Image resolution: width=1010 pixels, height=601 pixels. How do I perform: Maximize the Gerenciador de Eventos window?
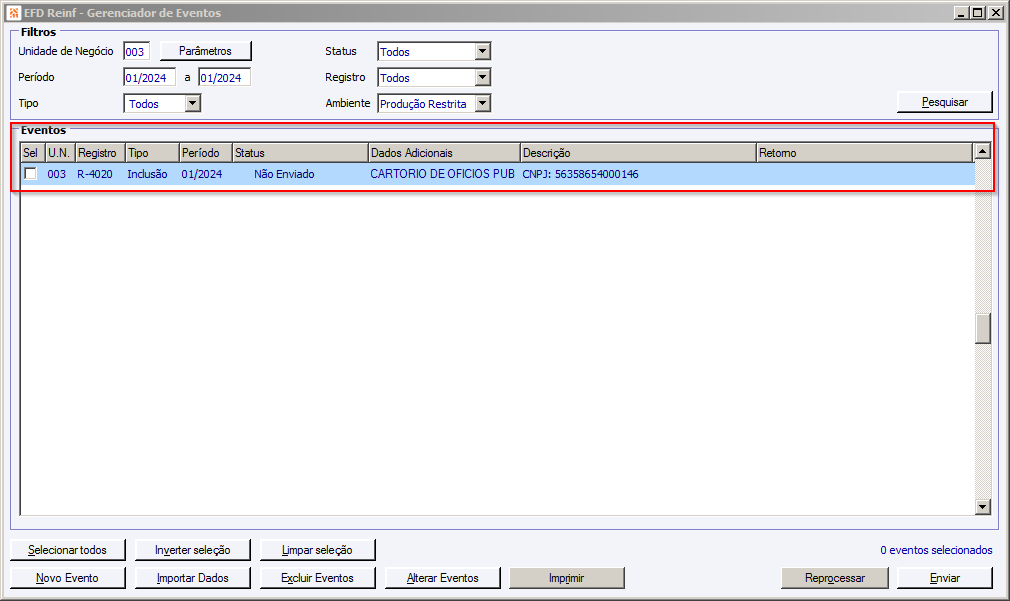click(978, 13)
